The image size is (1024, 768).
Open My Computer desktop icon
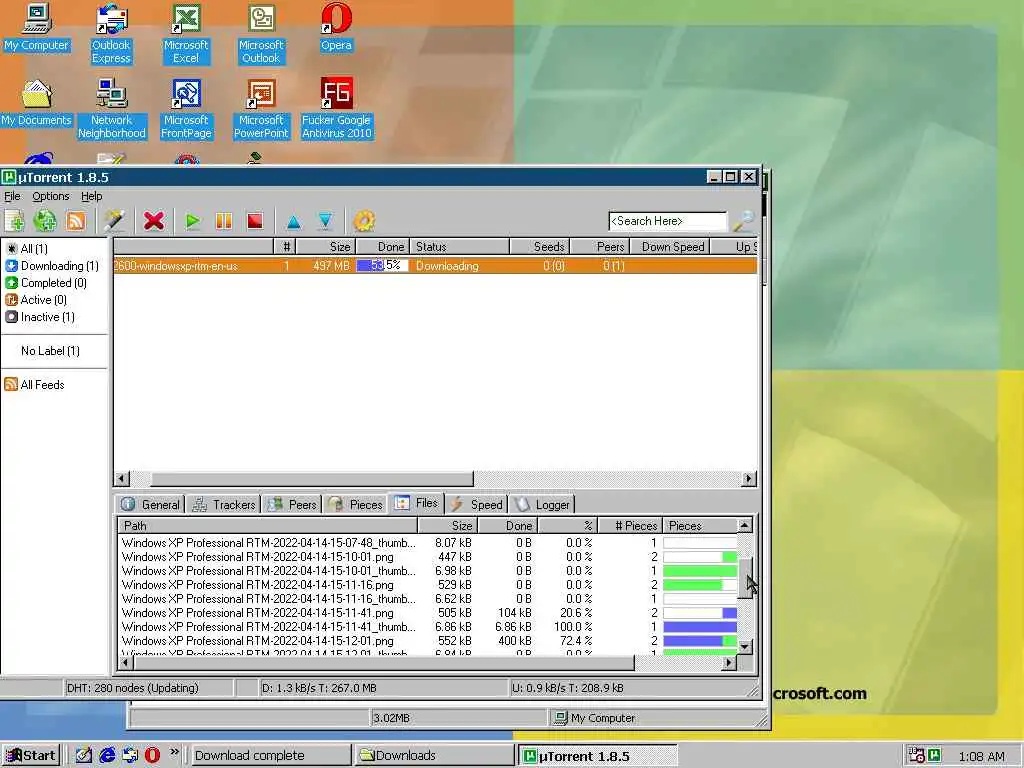37,28
